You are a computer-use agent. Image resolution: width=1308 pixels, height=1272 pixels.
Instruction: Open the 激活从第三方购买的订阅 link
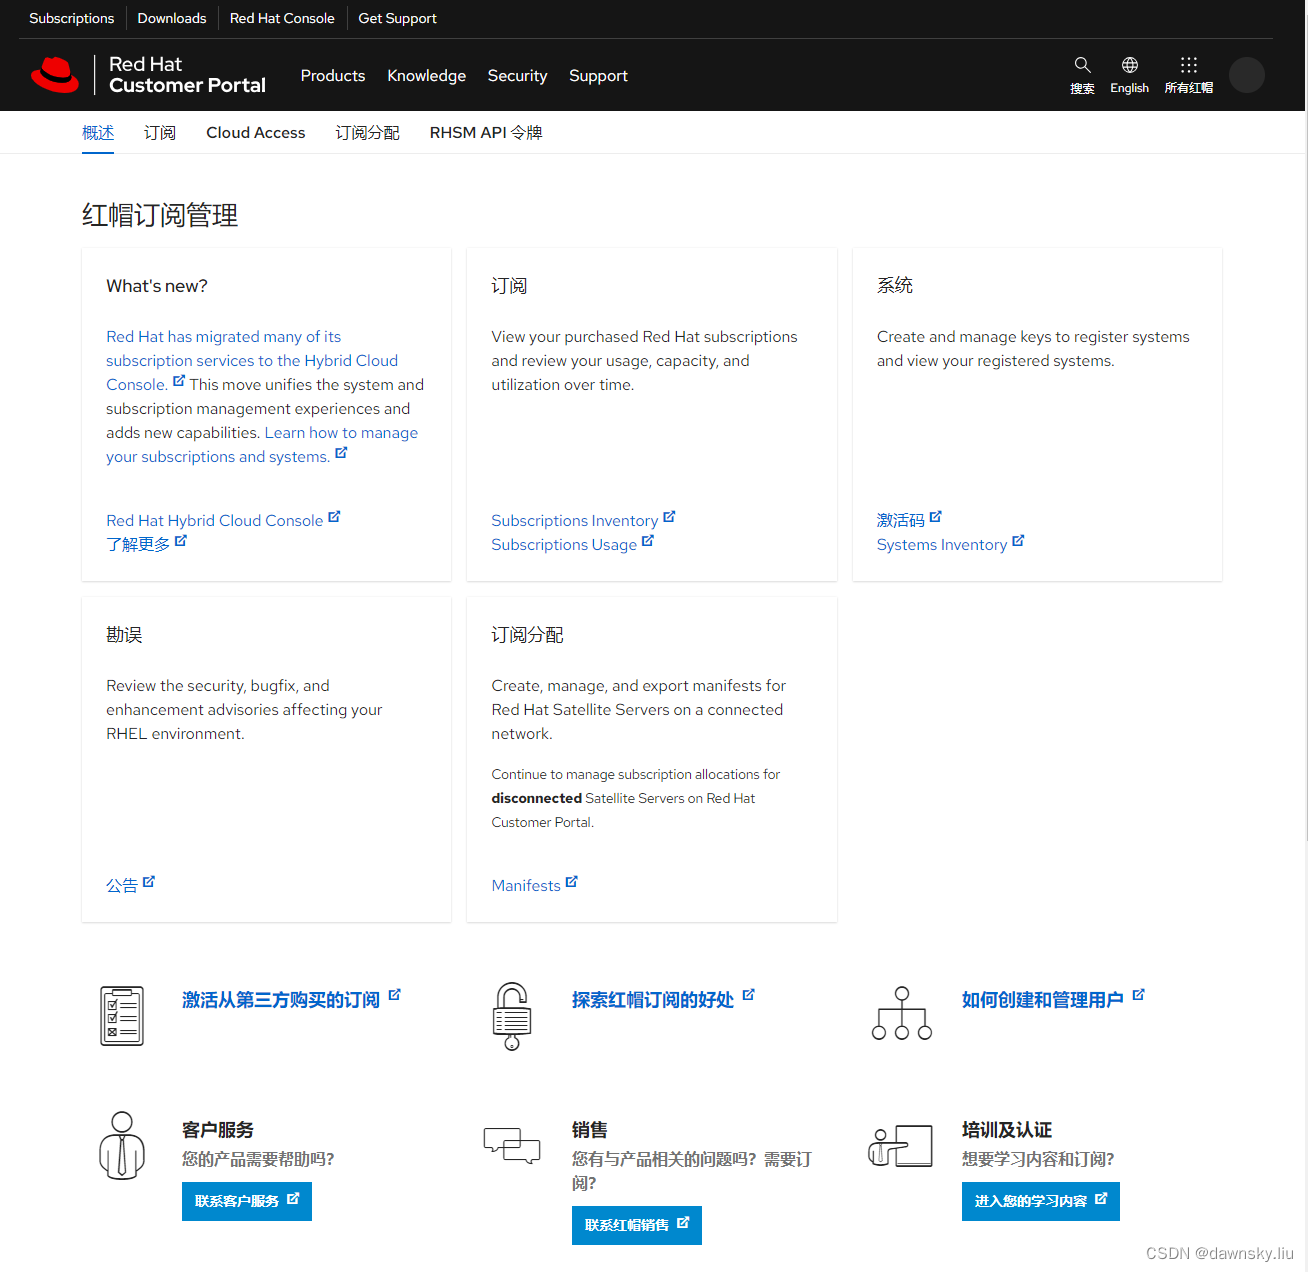[281, 1000]
